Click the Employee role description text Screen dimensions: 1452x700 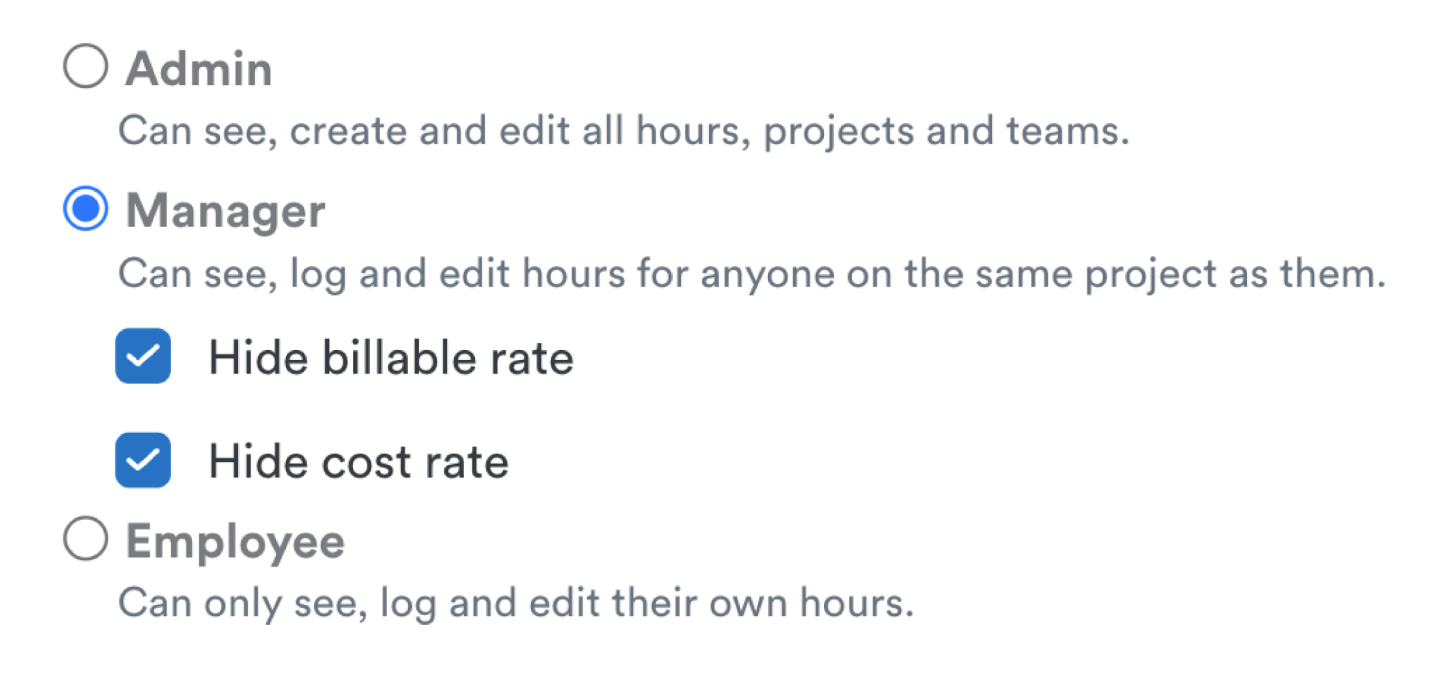coord(515,603)
